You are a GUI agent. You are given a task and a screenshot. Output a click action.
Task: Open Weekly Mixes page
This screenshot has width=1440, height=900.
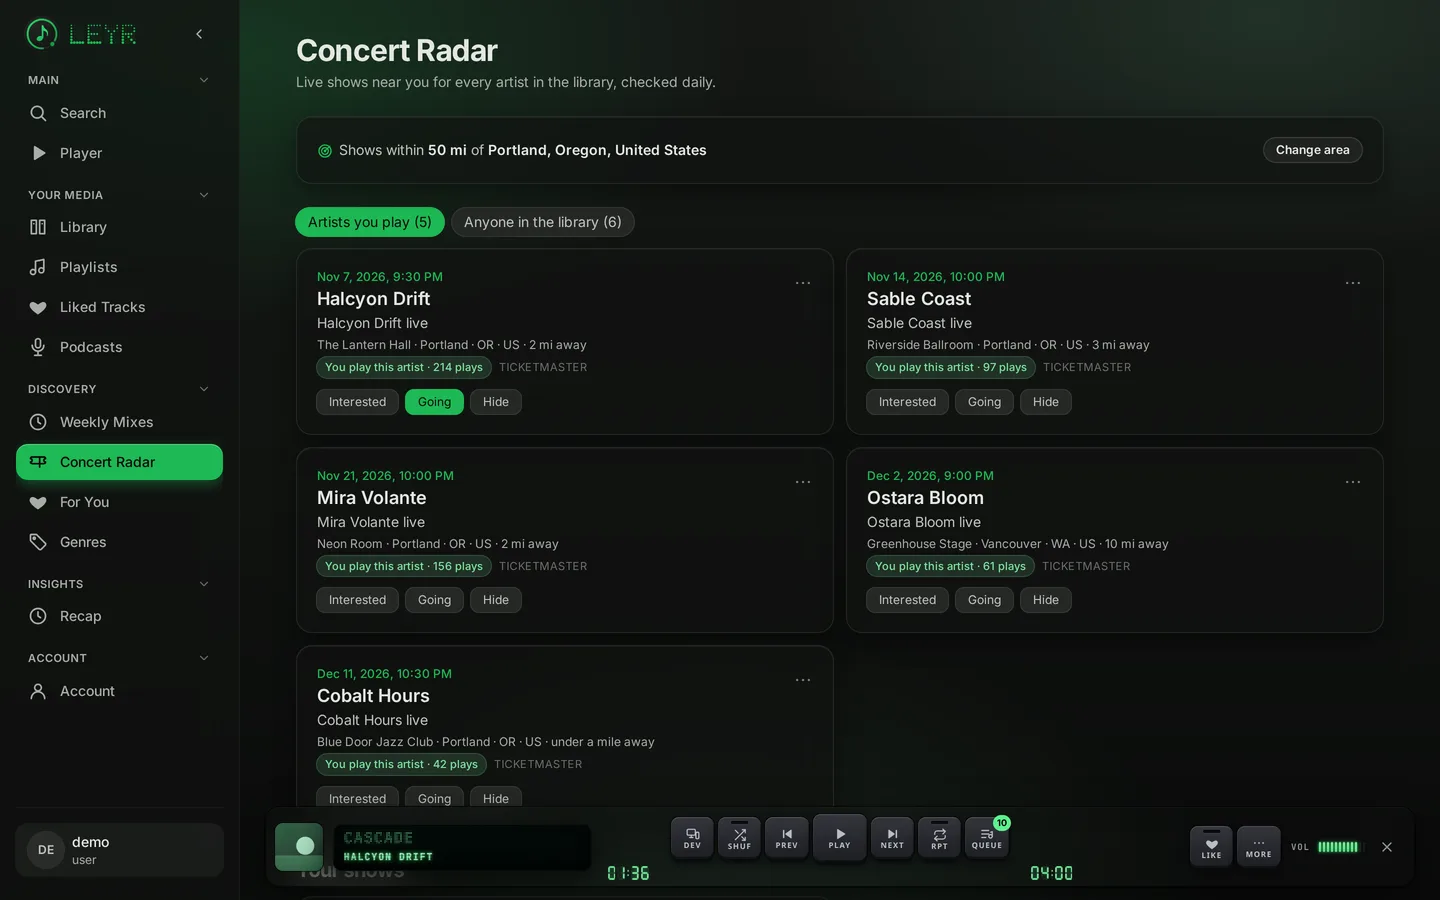point(119,422)
